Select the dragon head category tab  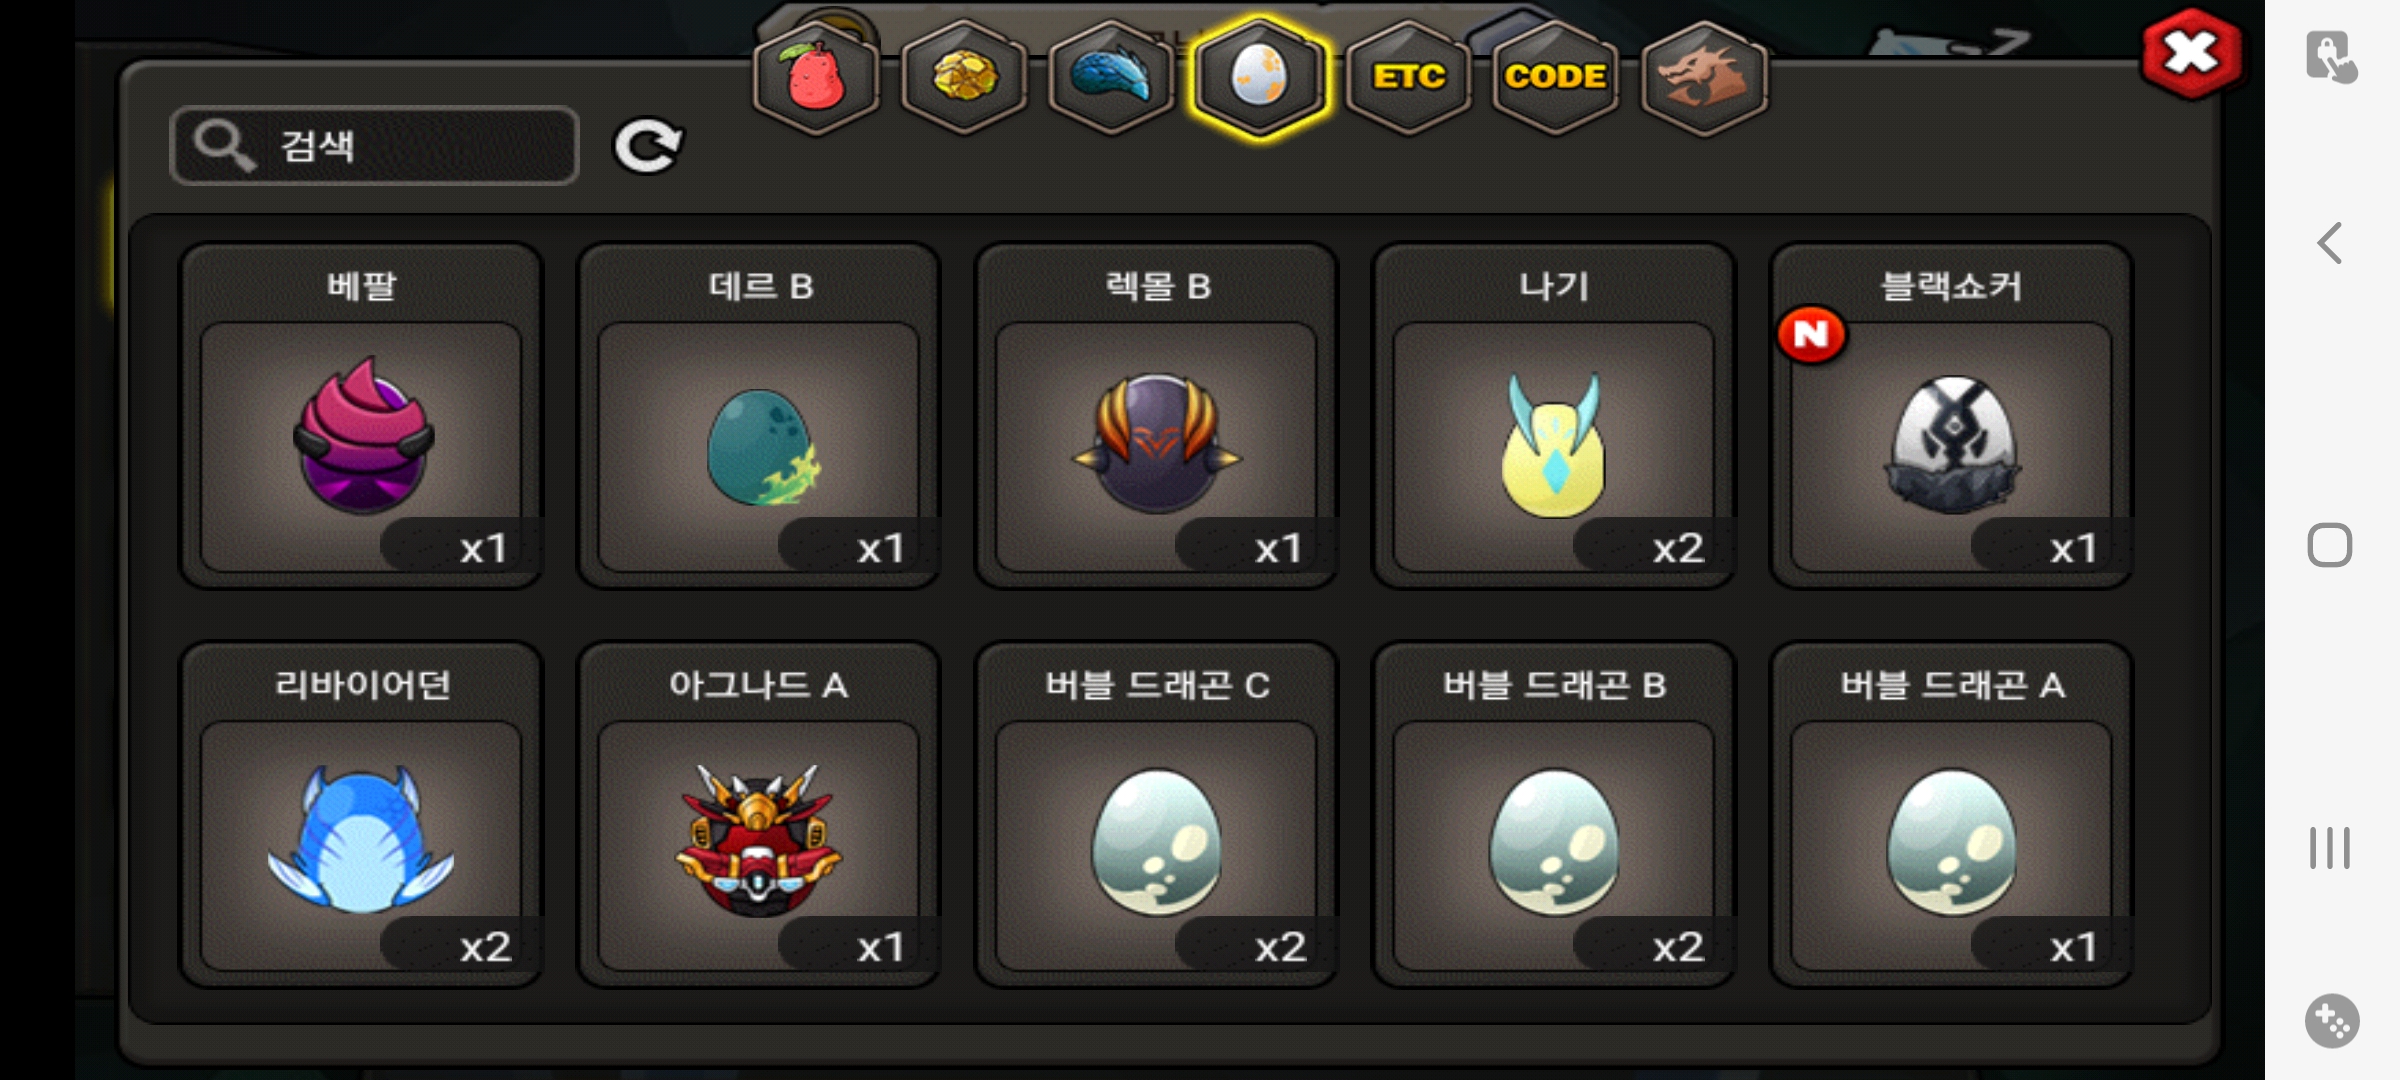click(1704, 78)
